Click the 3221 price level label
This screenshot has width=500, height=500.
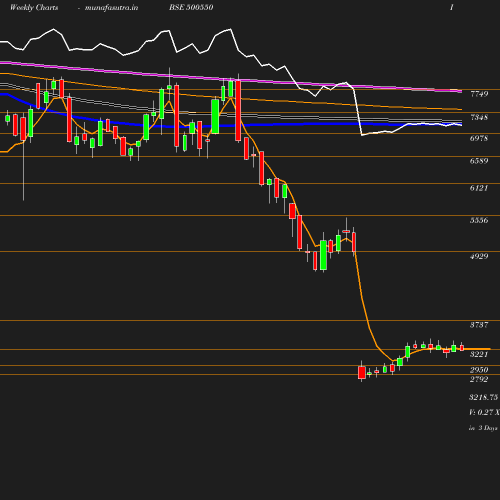point(479,354)
